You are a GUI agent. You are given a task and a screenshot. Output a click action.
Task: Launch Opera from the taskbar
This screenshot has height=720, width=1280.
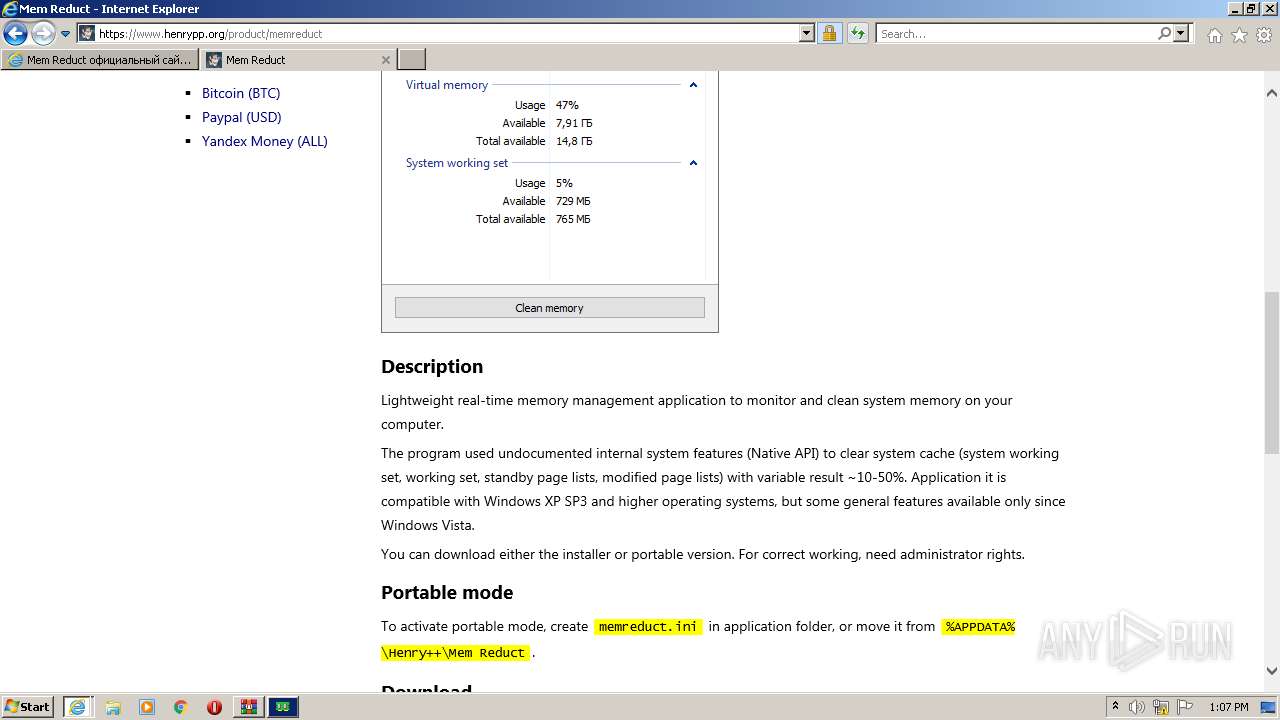[x=215, y=707]
